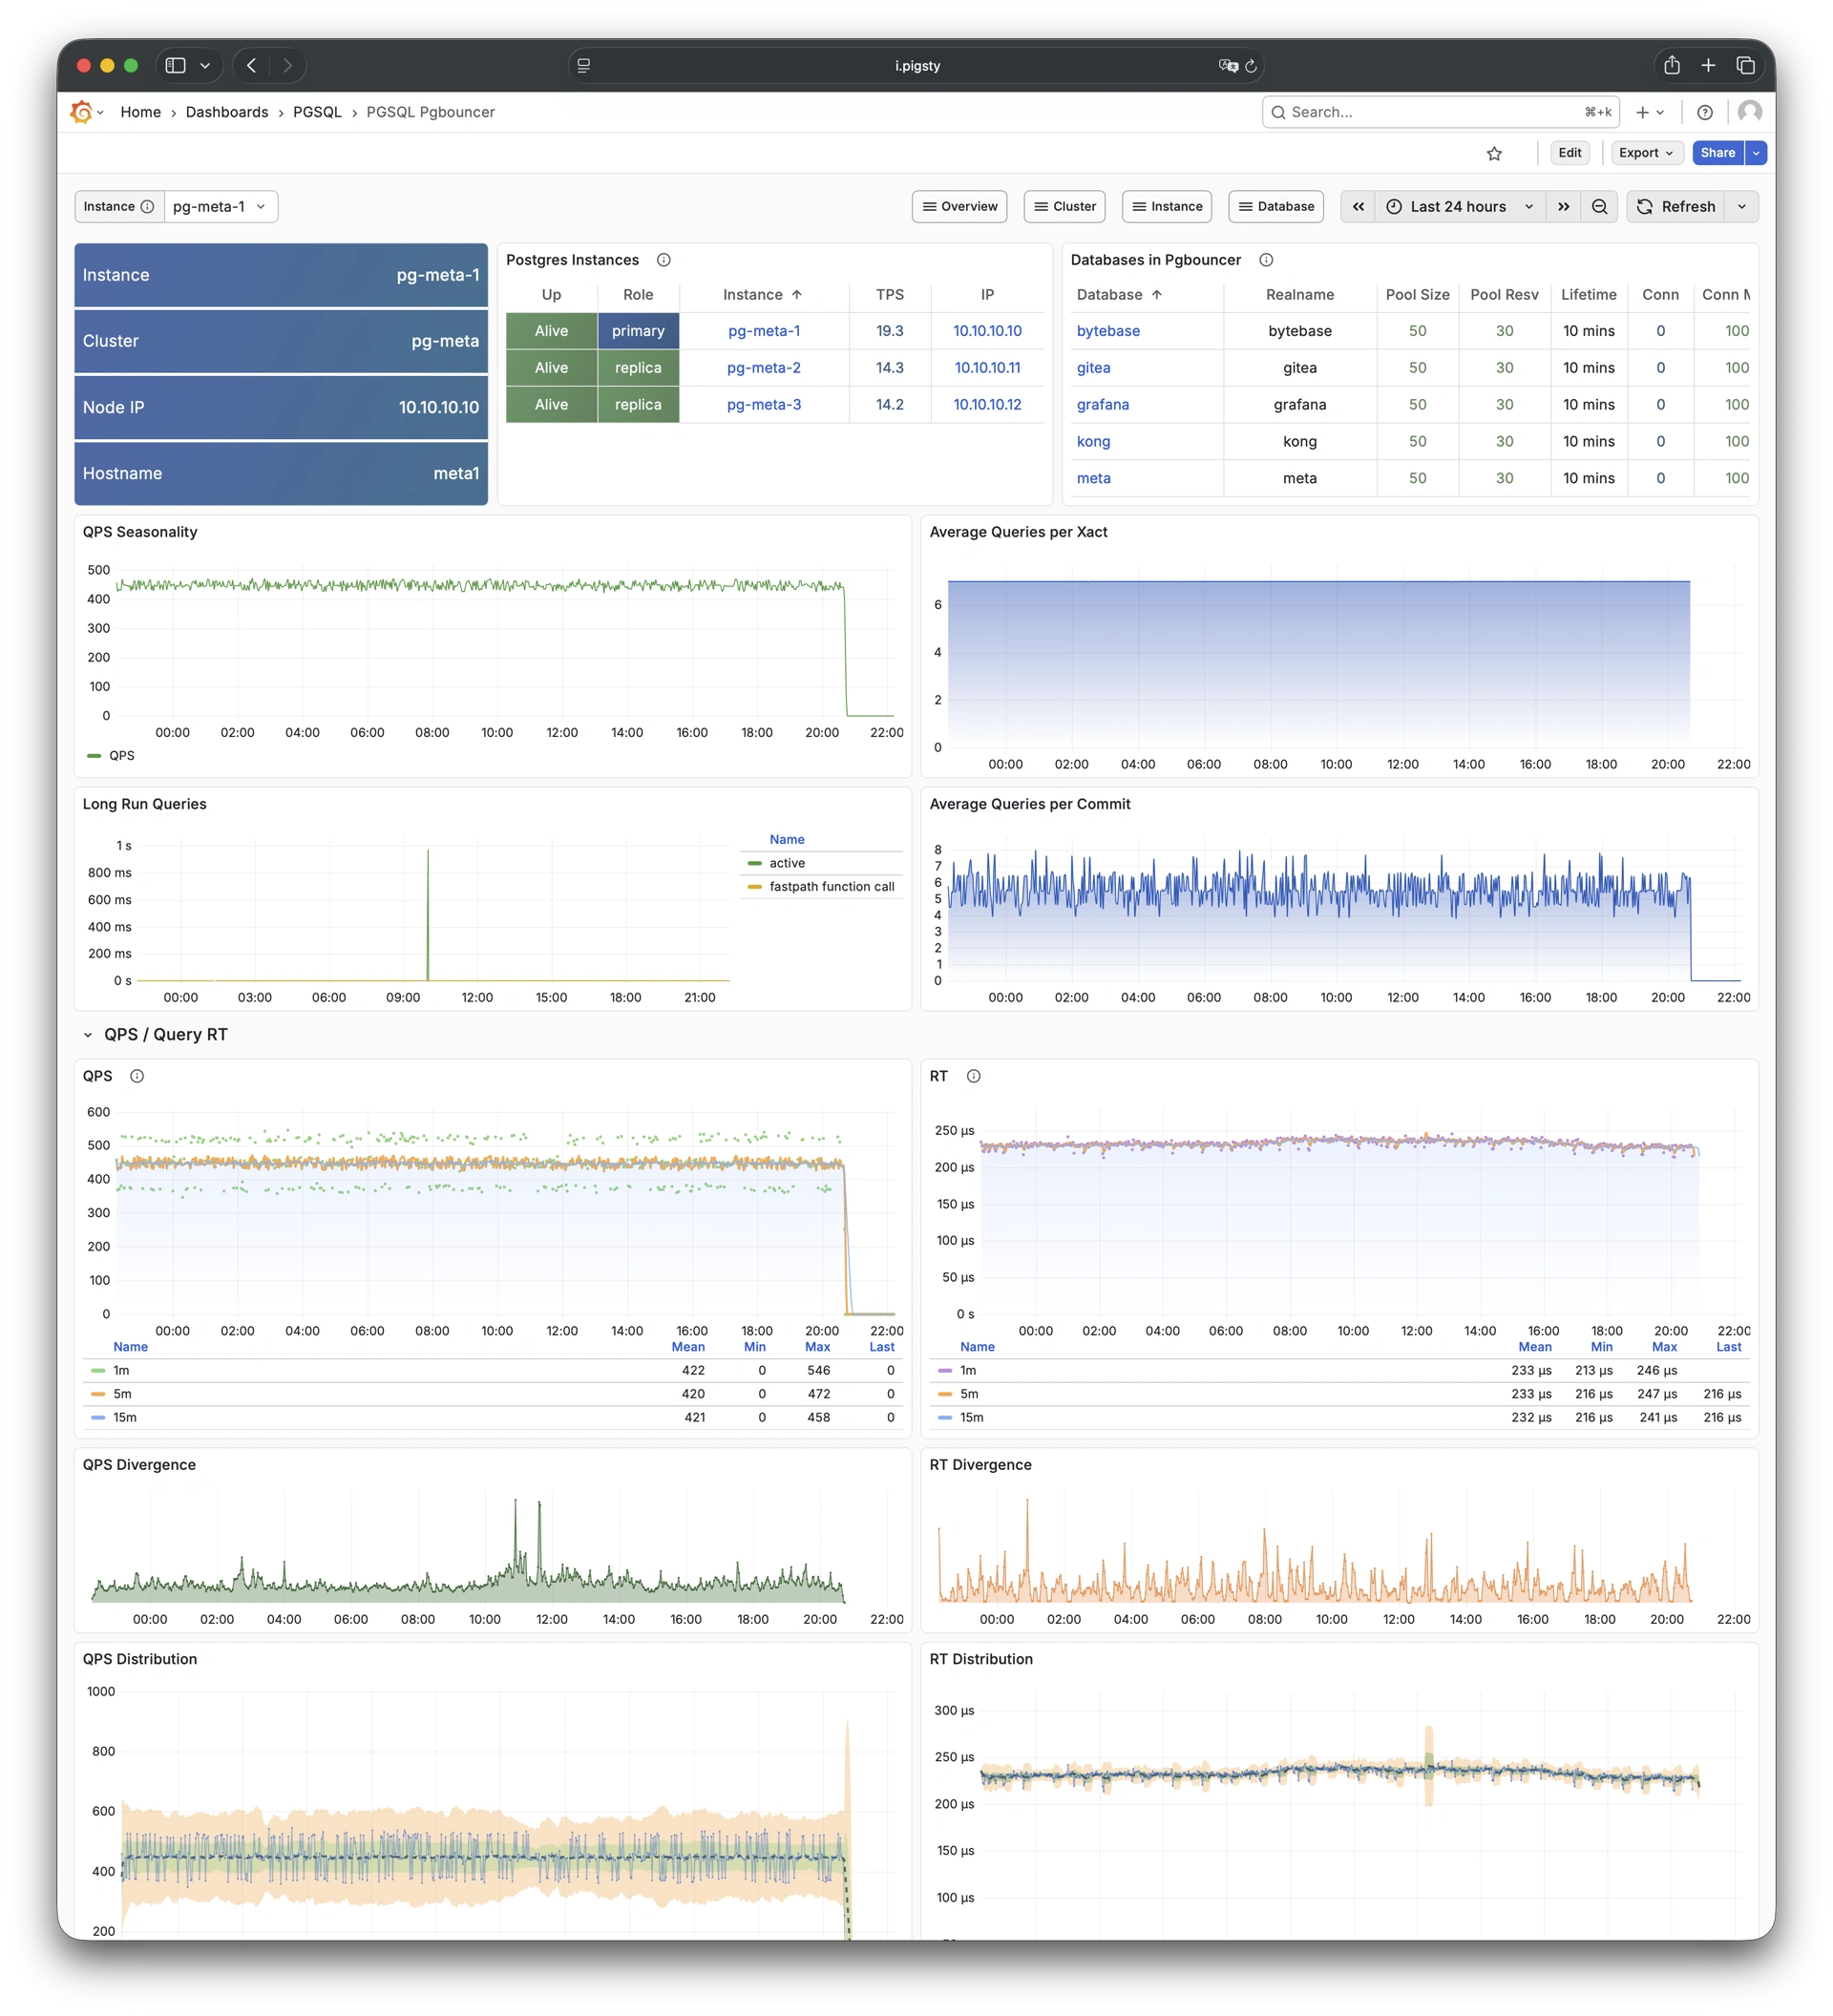Click the zoom out time range icon
The height and width of the screenshot is (2016, 1833).
pyautogui.click(x=1599, y=207)
